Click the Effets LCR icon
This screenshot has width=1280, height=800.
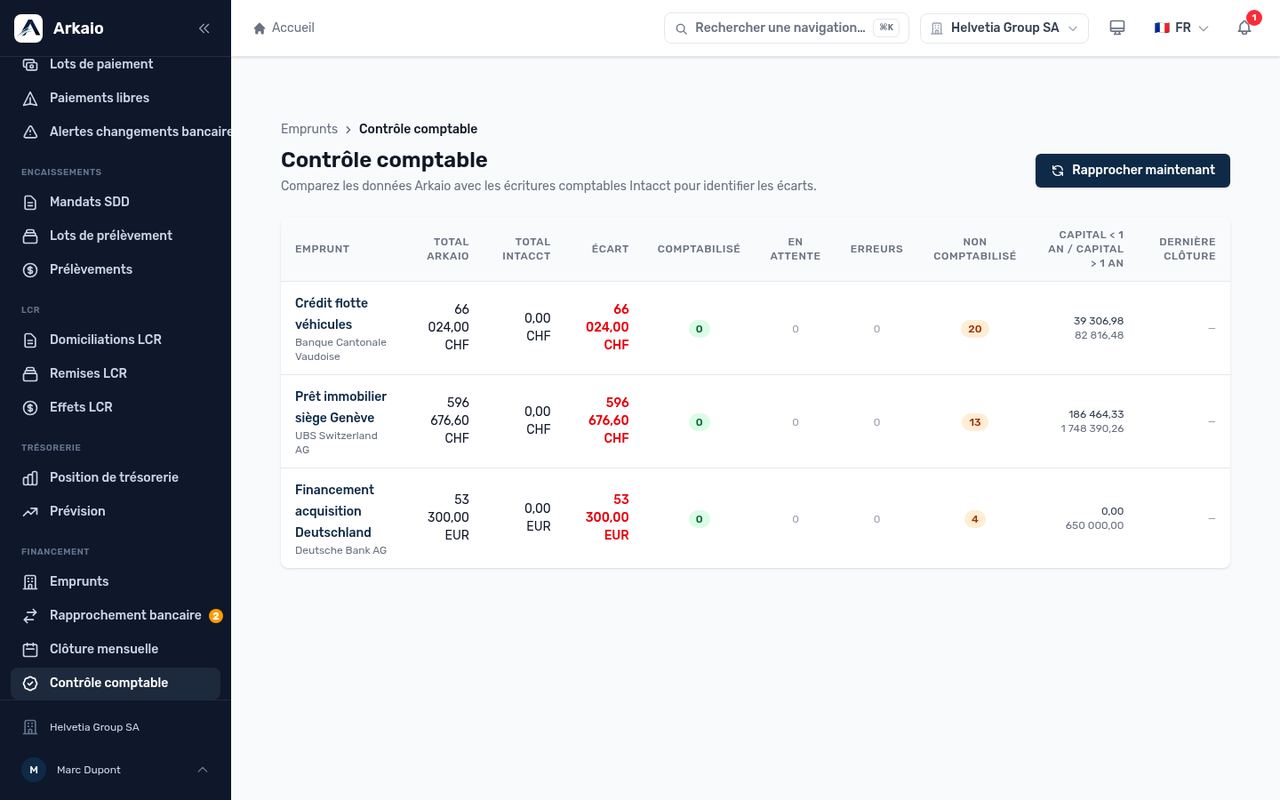click(30, 408)
